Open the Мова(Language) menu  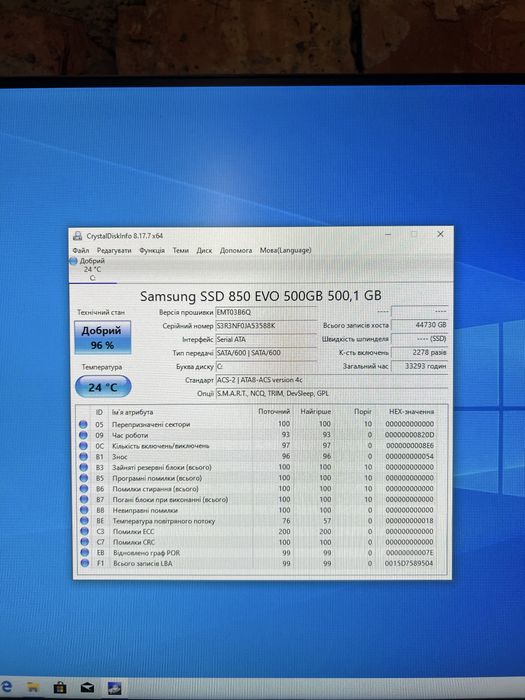coord(286,250)
